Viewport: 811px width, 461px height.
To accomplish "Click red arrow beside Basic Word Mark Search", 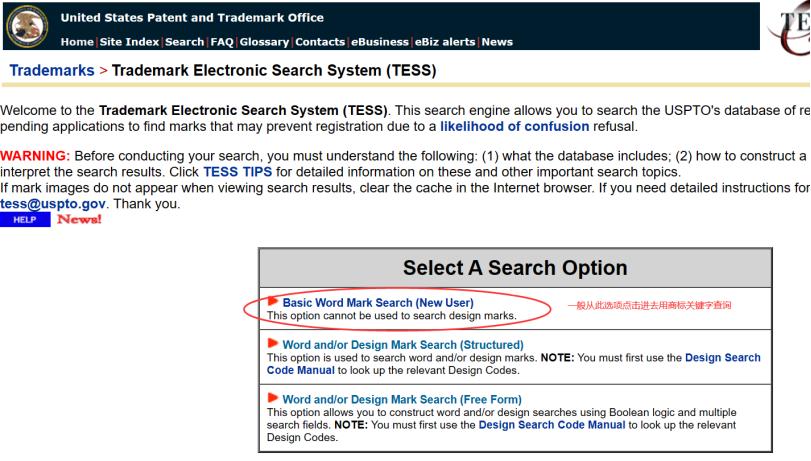I will click(x=273, y=301).
